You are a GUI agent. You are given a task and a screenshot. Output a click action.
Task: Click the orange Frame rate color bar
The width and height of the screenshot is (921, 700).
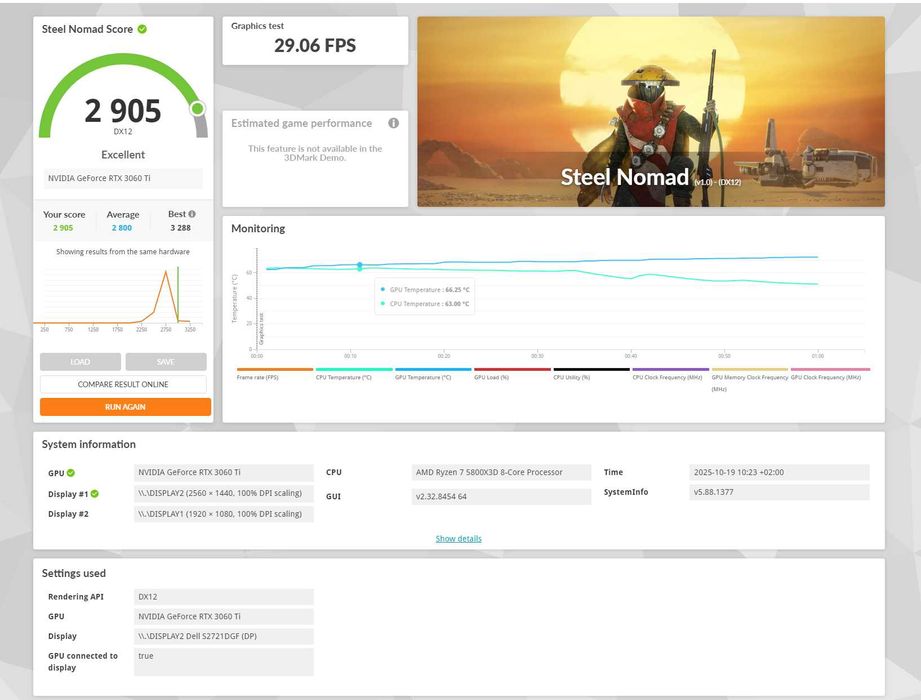pos(275,369)
